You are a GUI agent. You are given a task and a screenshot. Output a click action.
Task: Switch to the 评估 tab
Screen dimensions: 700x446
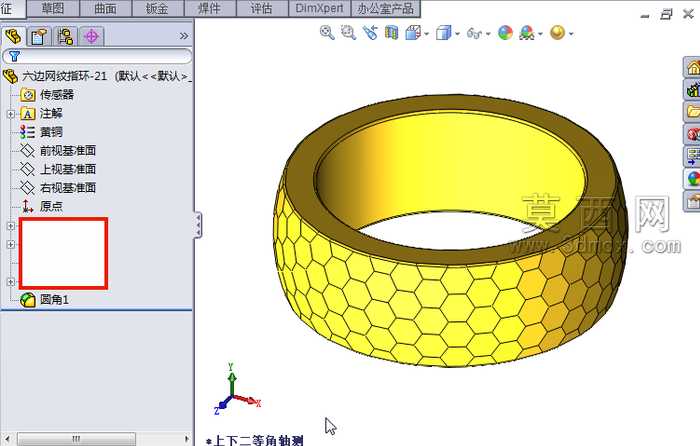(x=262, y=8)
